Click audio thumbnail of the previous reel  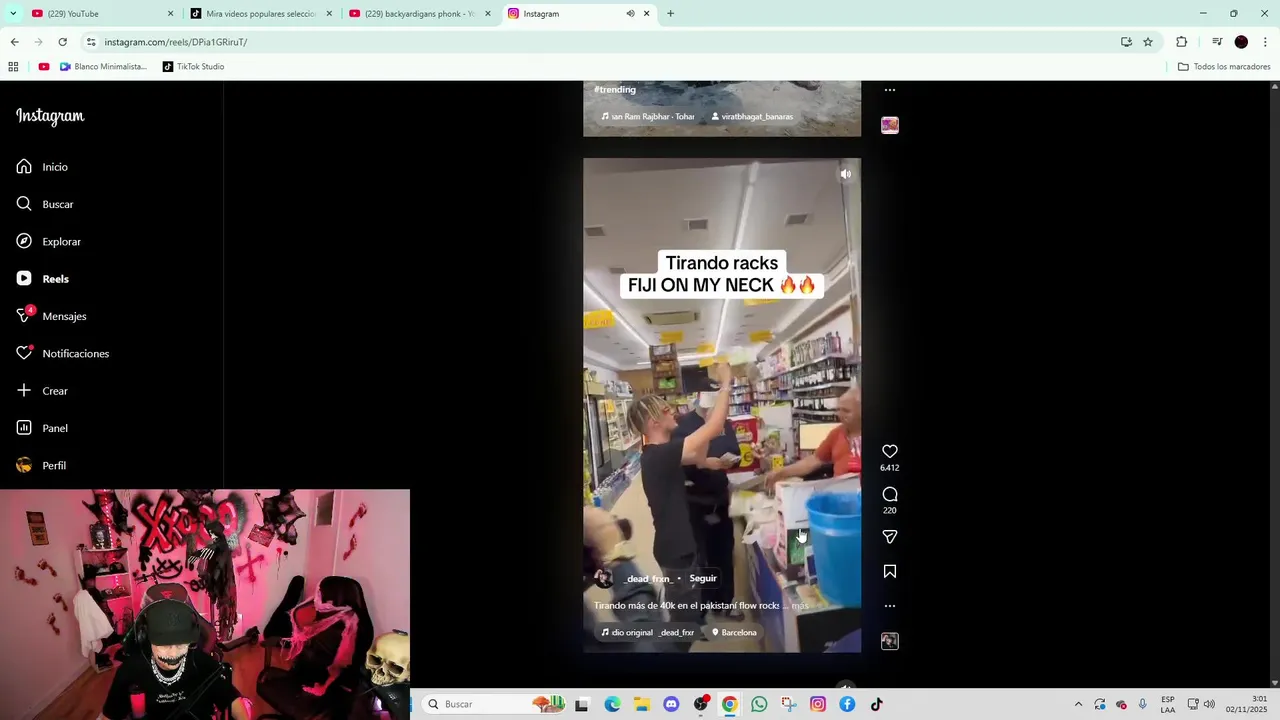889,125
